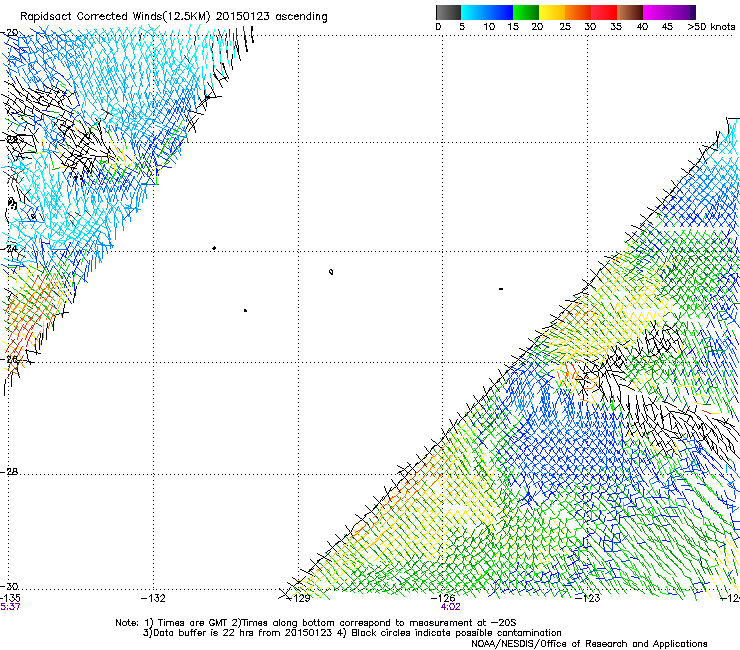Click the red 30-35 knots color segment
The image size is (740, 650).
click(x=604, y=12)
